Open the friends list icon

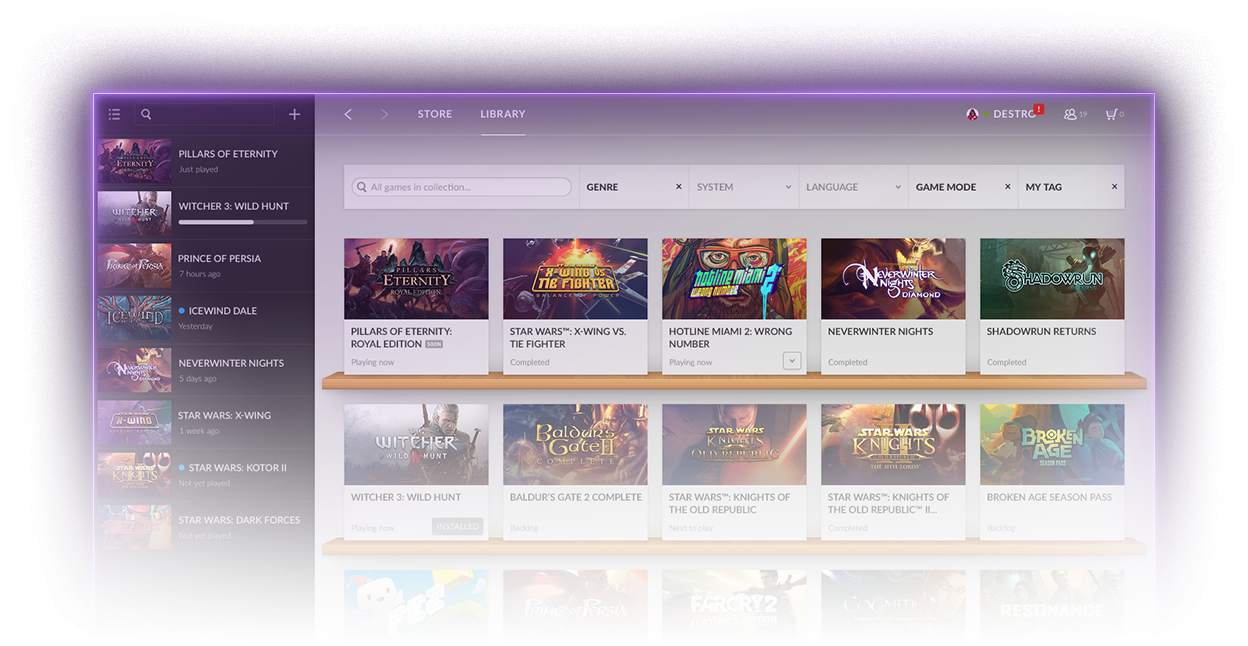pos(1072,114)
